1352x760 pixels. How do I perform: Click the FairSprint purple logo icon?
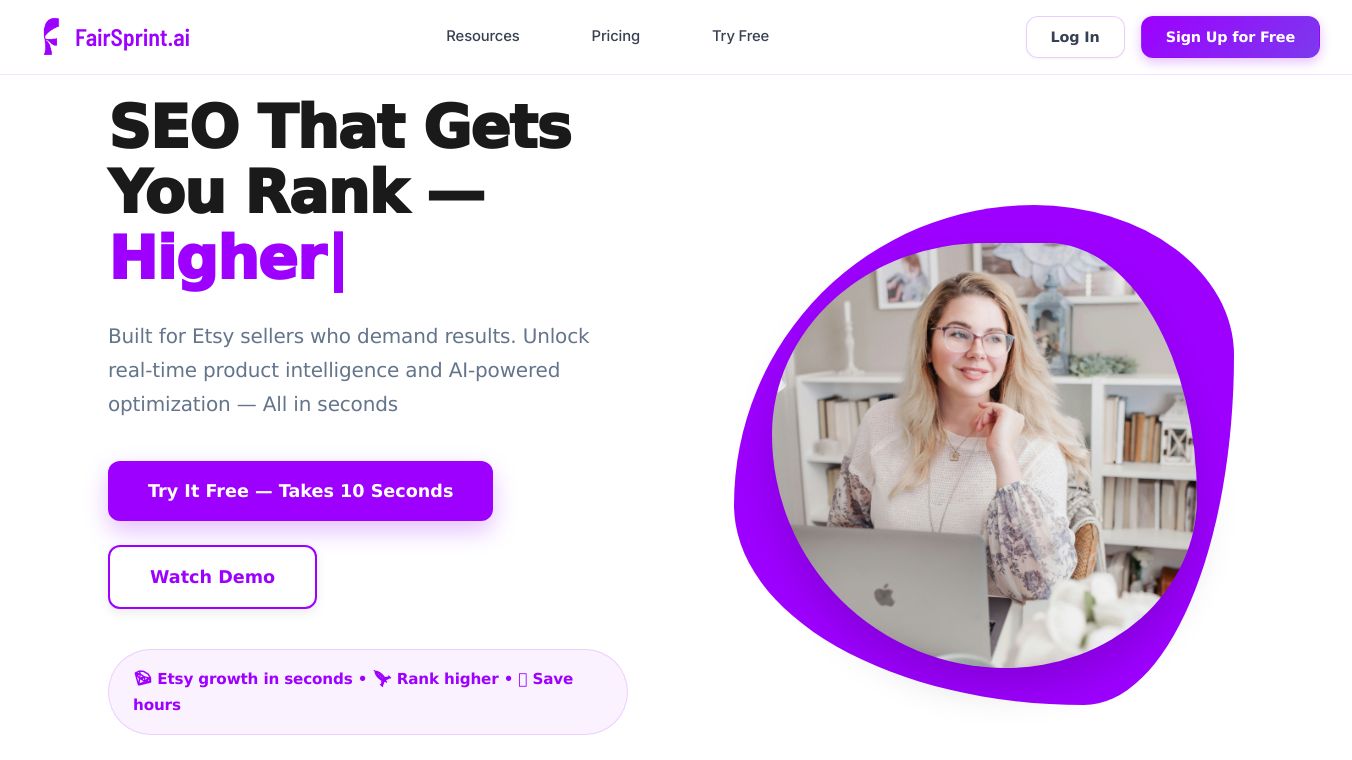coord(51,37)
